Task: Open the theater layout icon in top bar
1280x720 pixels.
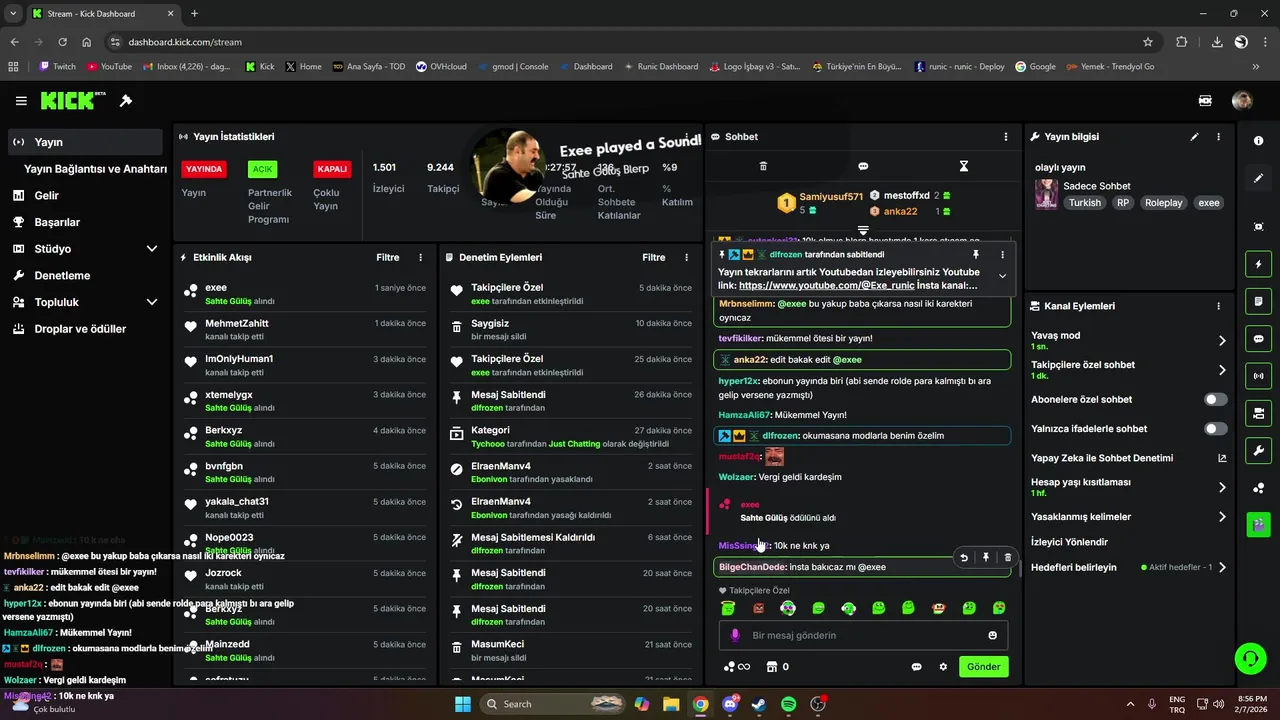Action: [x=1205, y=101]
